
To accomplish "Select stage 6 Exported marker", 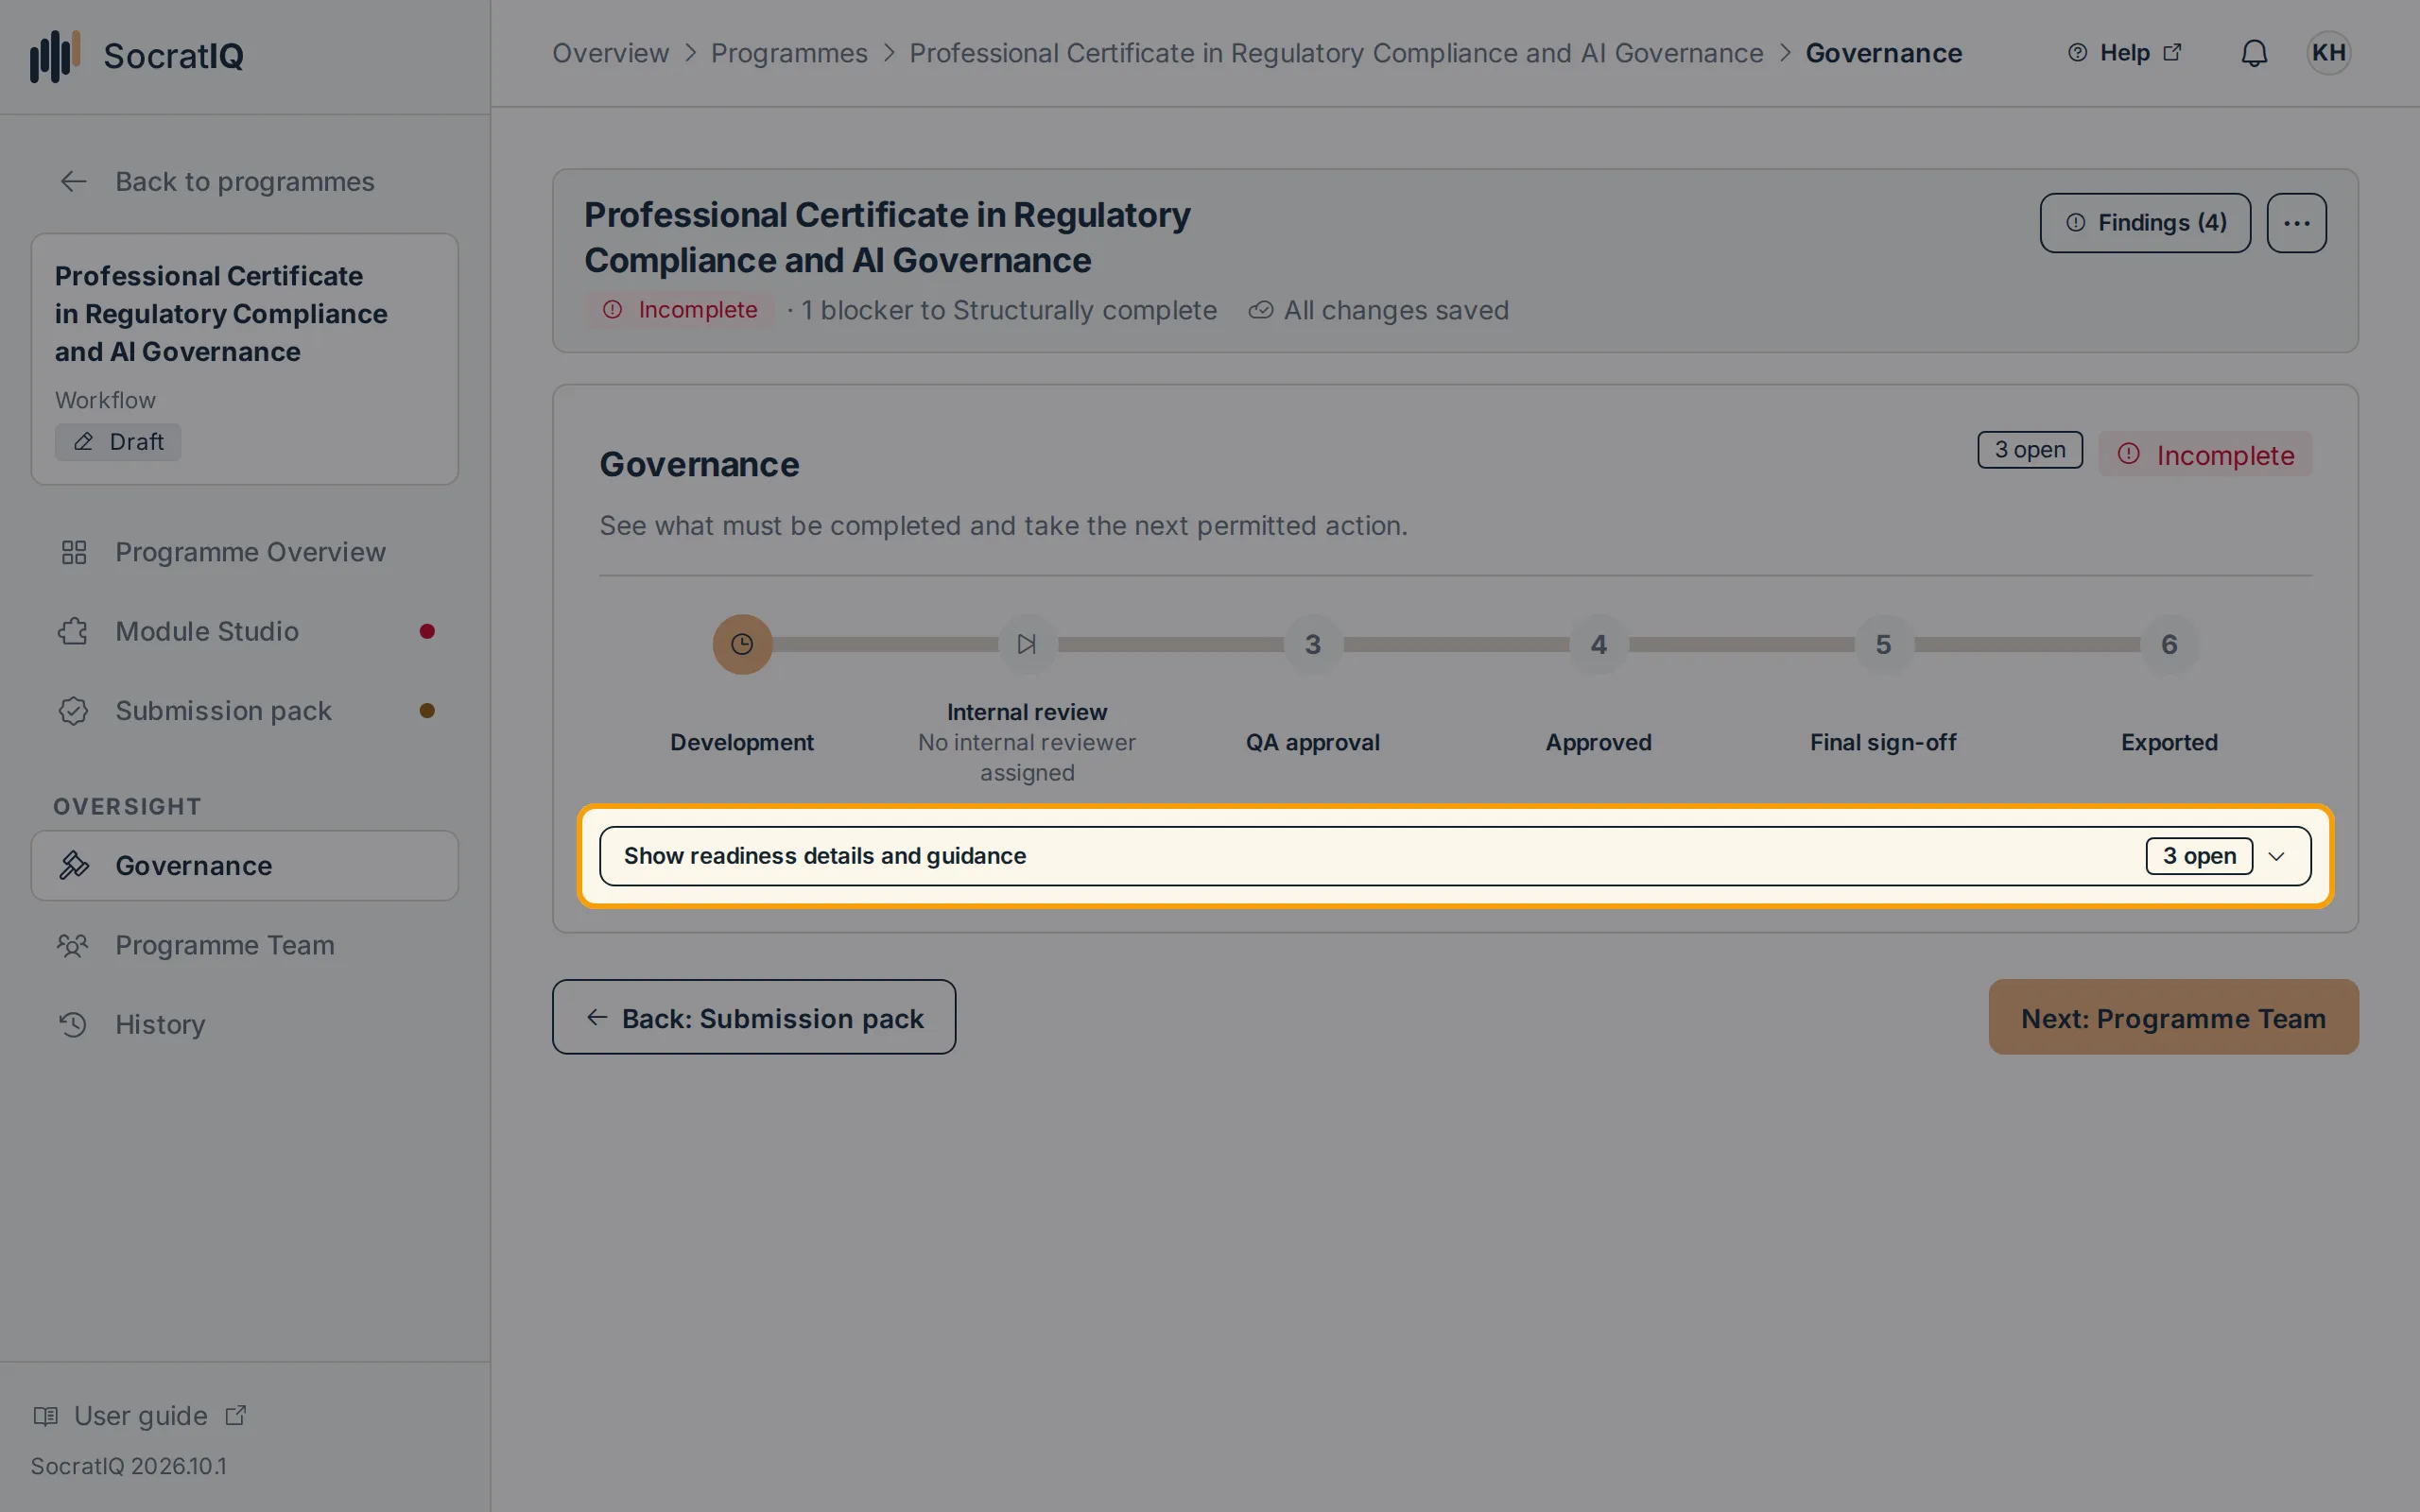I will point(2169,644).
